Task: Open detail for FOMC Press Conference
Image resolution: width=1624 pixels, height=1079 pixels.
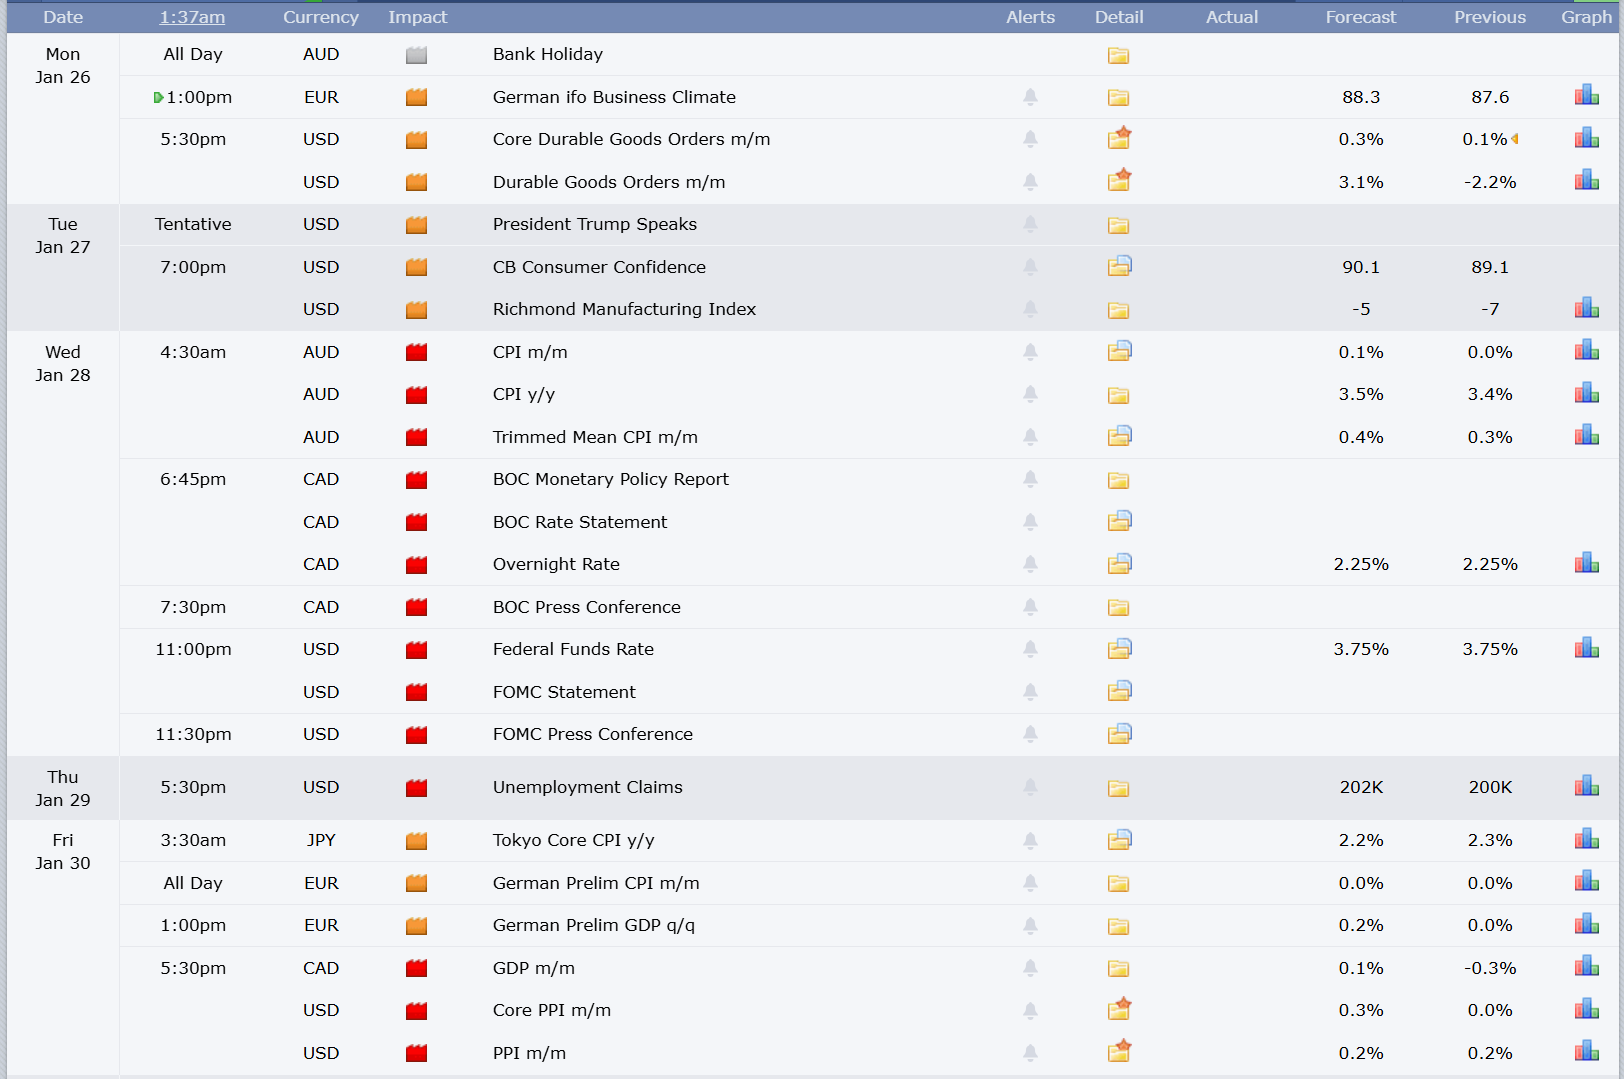Action: [1119, 734]
